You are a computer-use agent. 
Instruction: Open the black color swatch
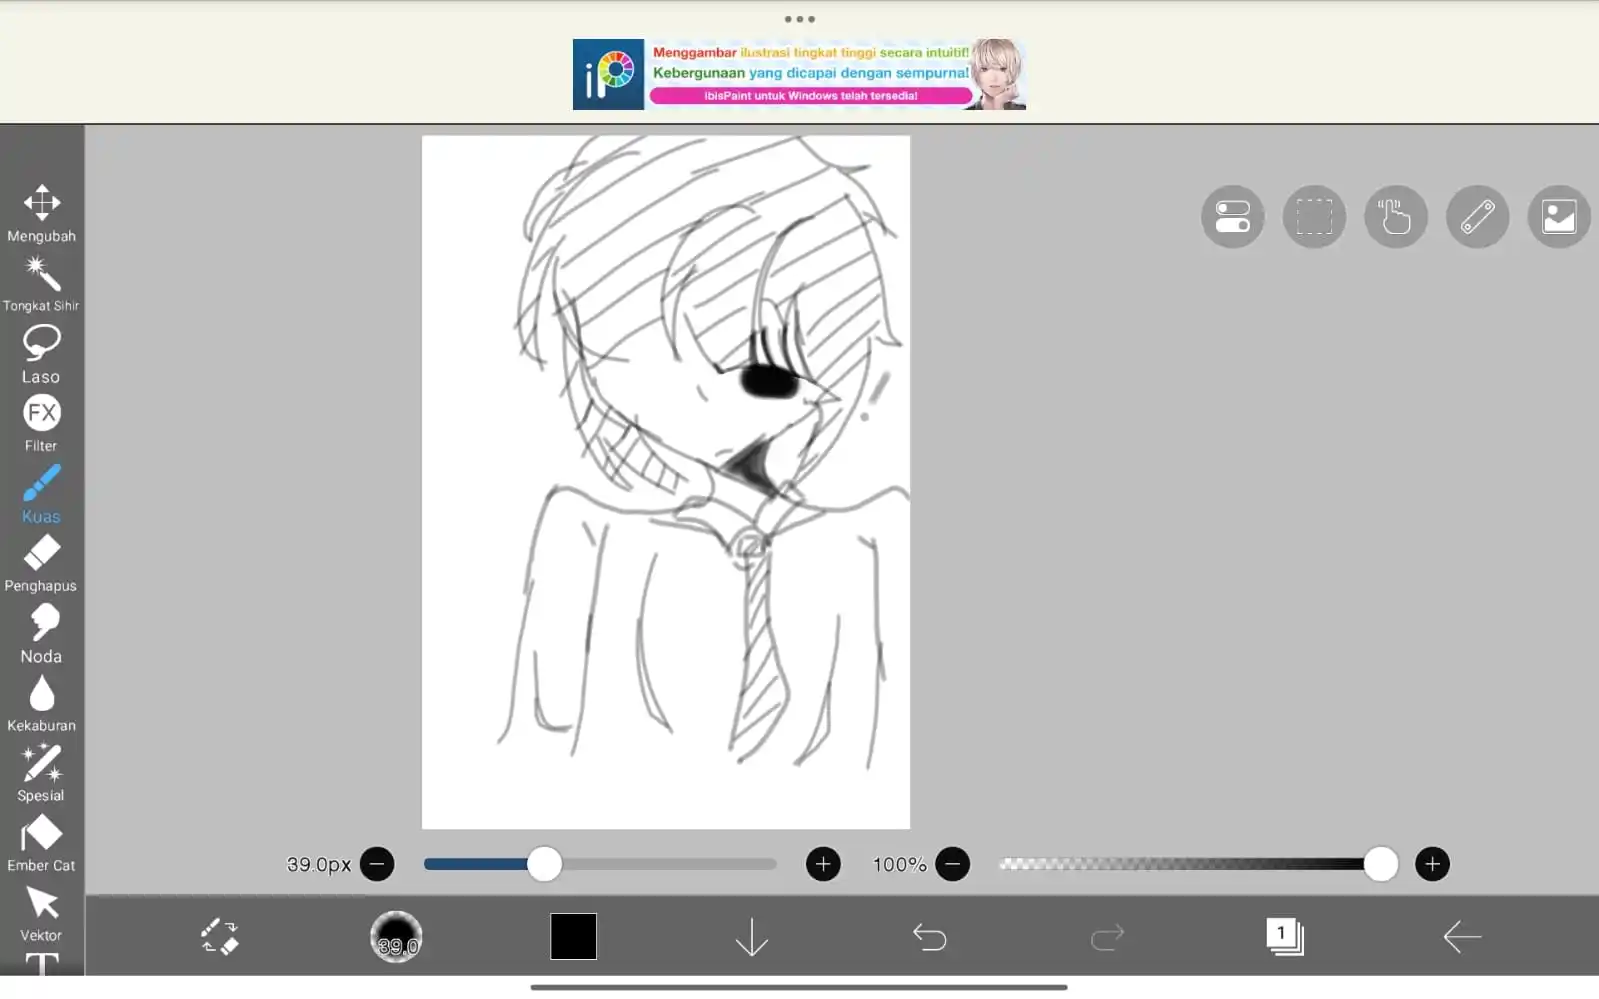tap(573, 936)
